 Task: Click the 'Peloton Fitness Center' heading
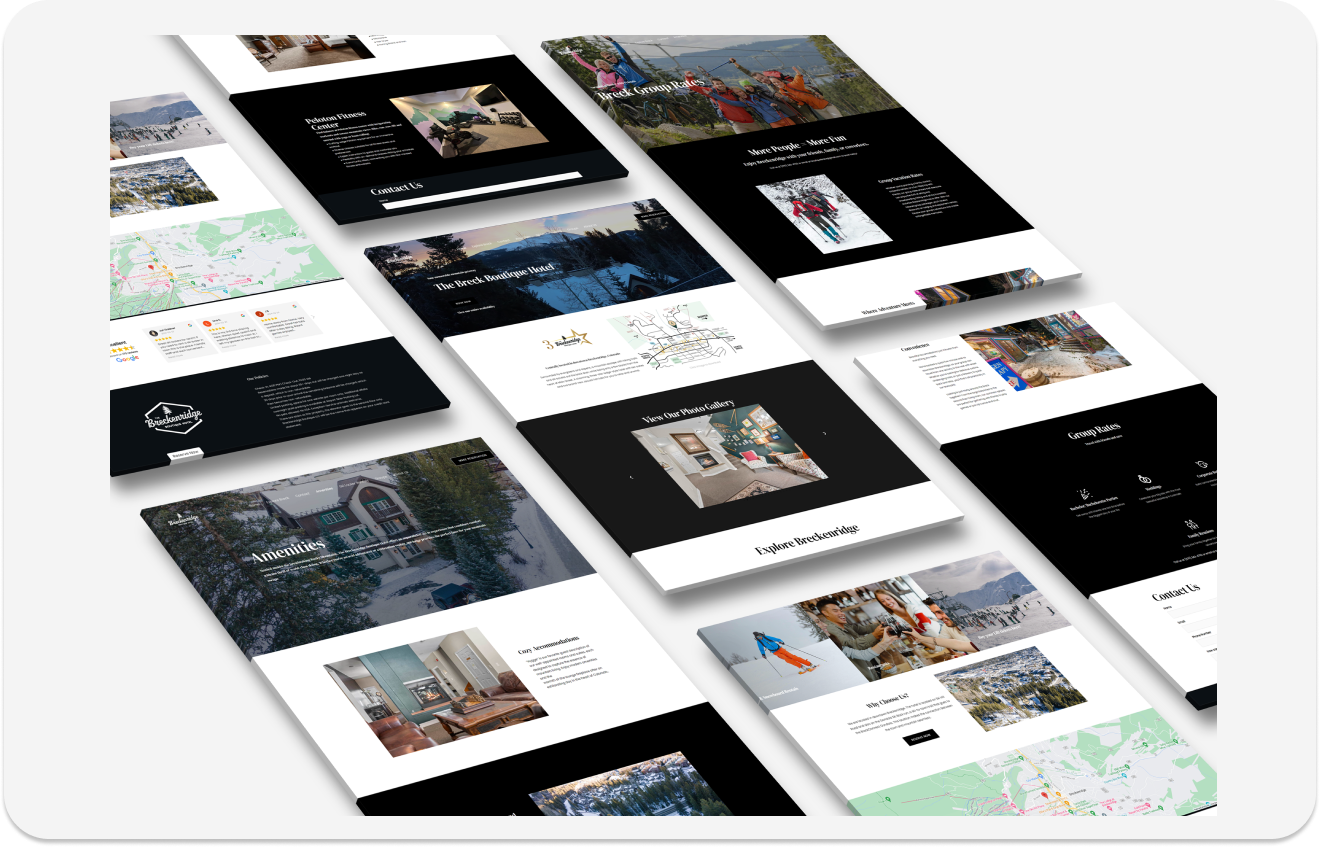(336, 121)
